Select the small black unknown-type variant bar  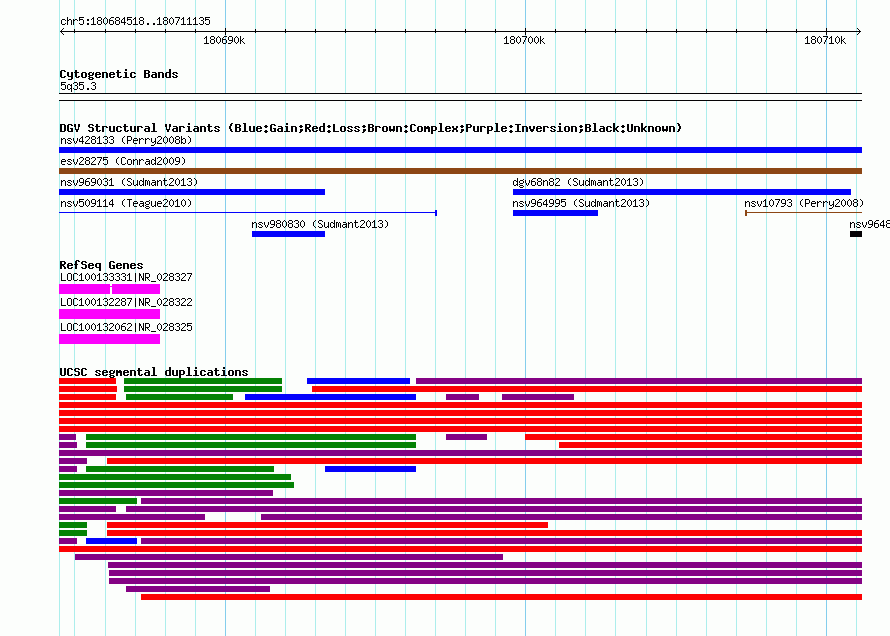(x=856, y=234)
